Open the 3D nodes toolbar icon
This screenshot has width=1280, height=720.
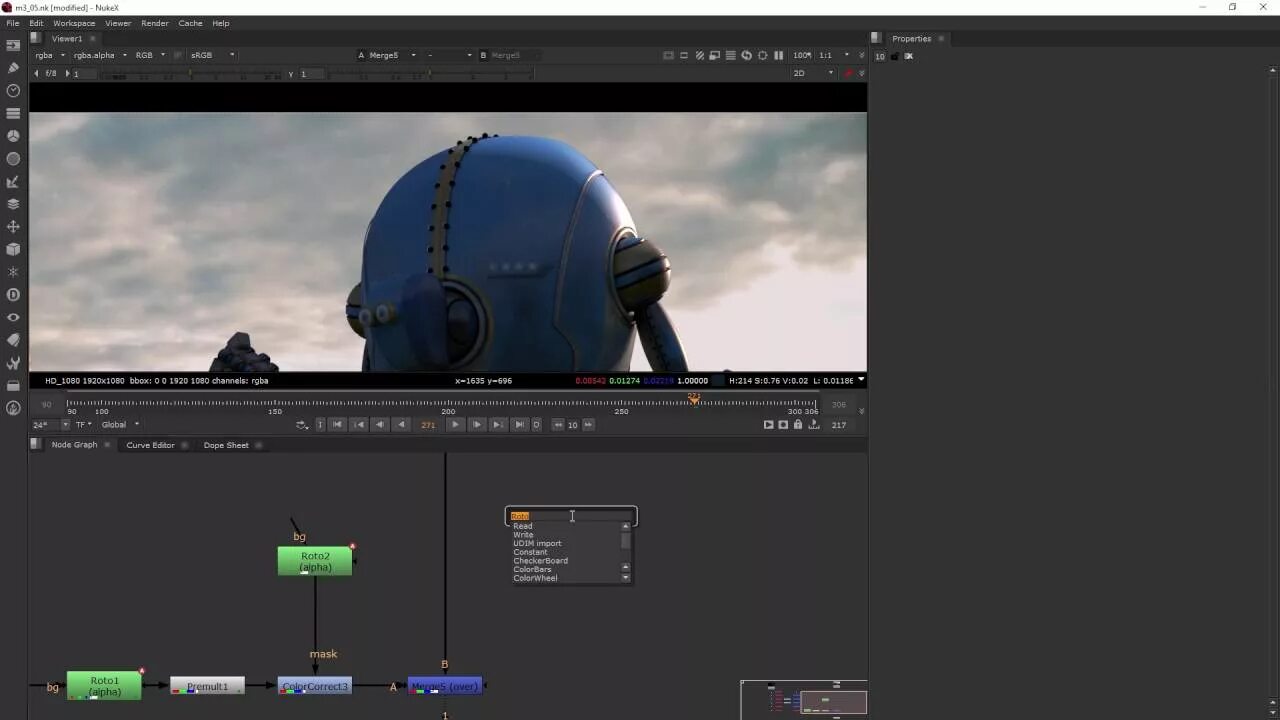(x=13, y=249)
